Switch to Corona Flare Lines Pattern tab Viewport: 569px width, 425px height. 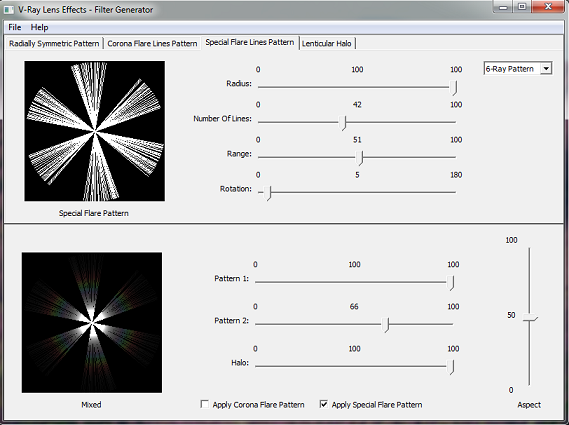tap(152, 44)
